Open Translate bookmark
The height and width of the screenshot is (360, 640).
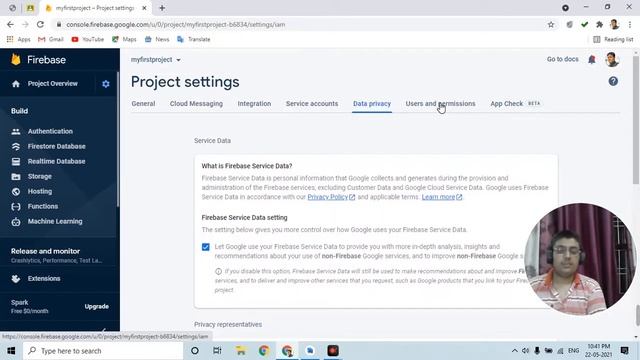coord(194,39)
